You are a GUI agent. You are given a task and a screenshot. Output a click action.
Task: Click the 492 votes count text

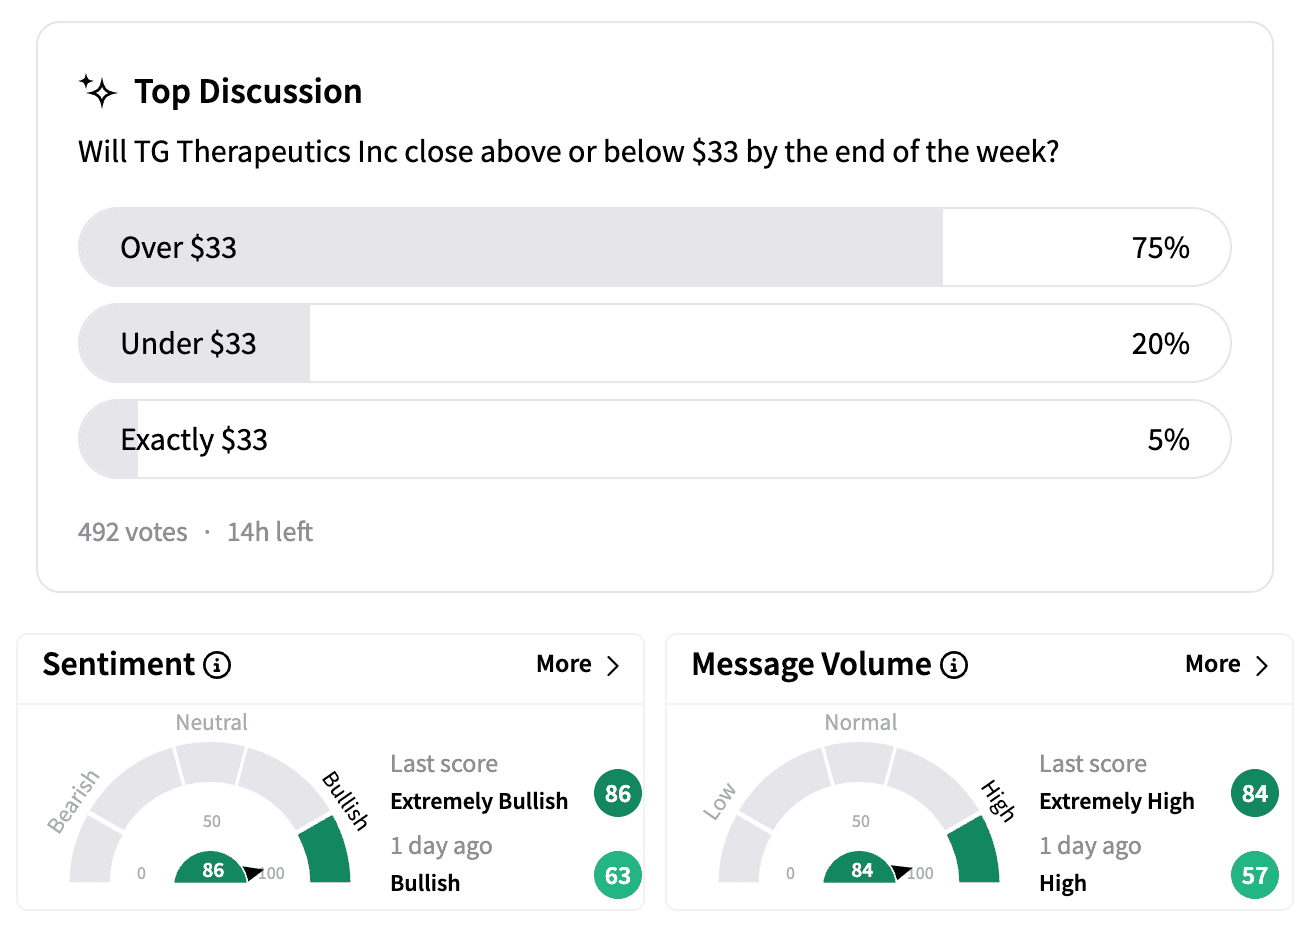(x=133, y=532)
